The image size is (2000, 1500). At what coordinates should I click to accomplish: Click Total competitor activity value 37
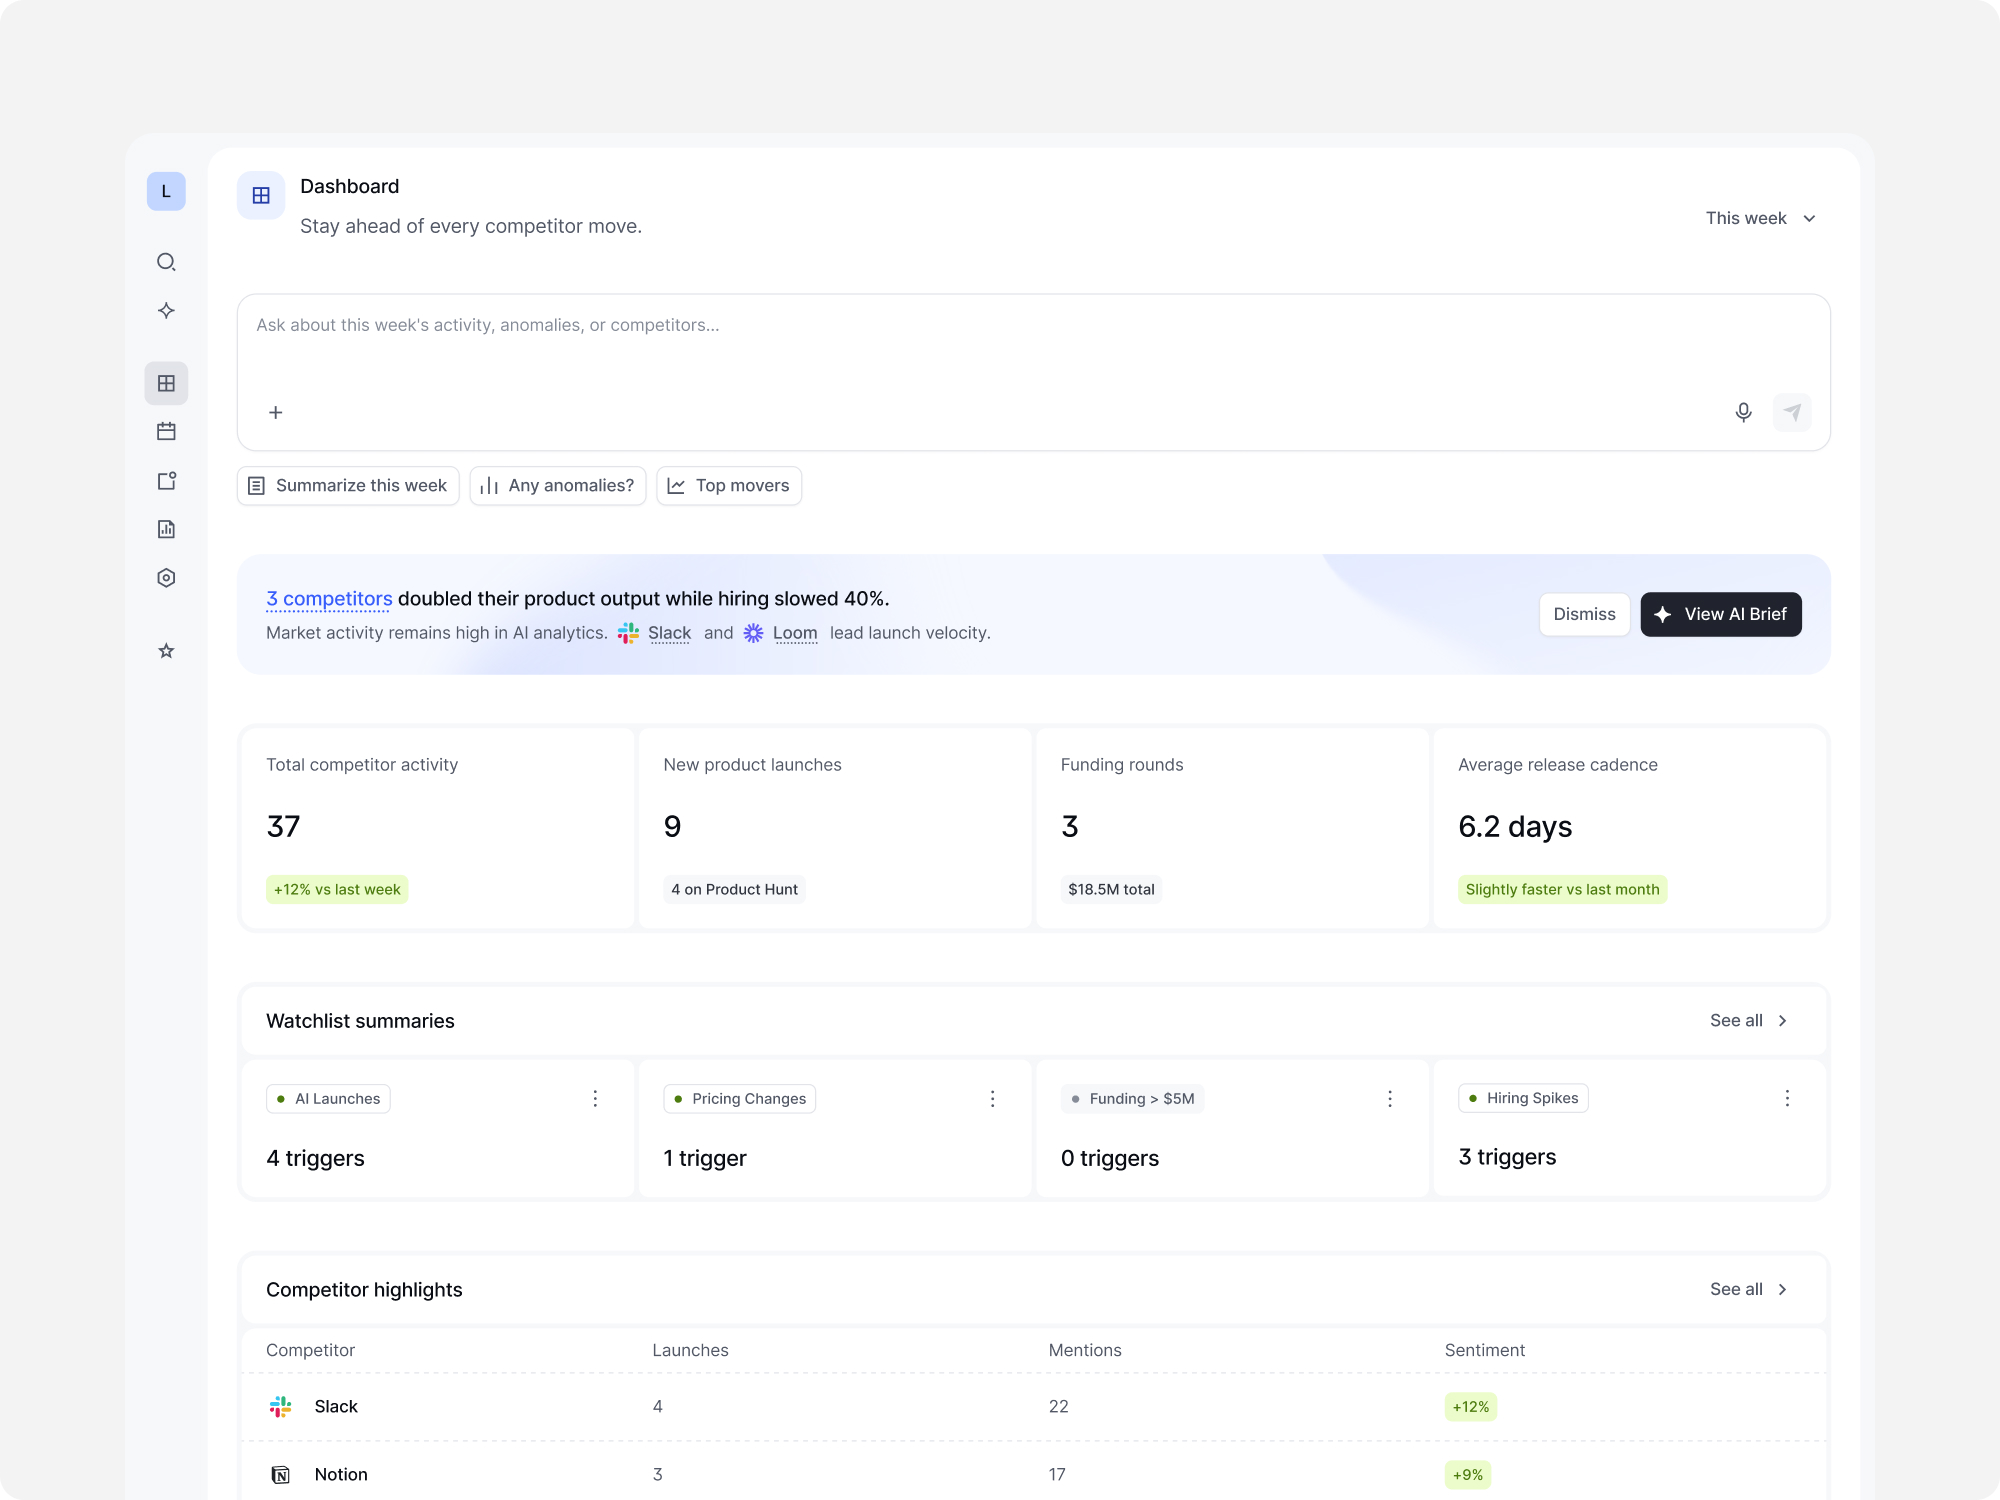[283, 827]
